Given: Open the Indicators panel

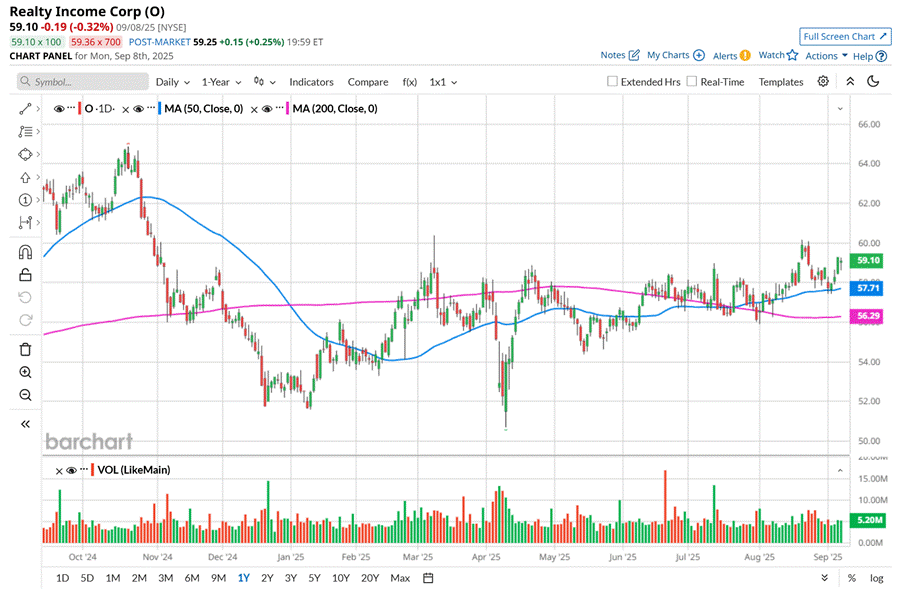Looking at the screenshot, I should (311, 82).
